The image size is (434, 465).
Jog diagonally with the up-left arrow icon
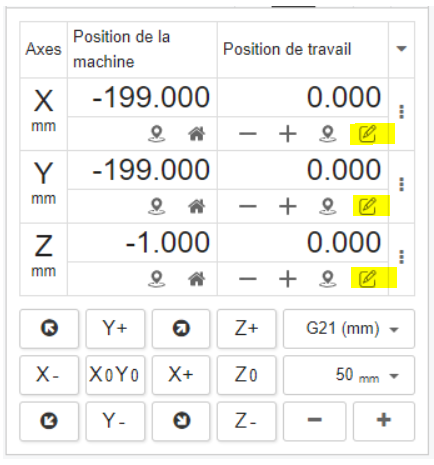[49, 328]
